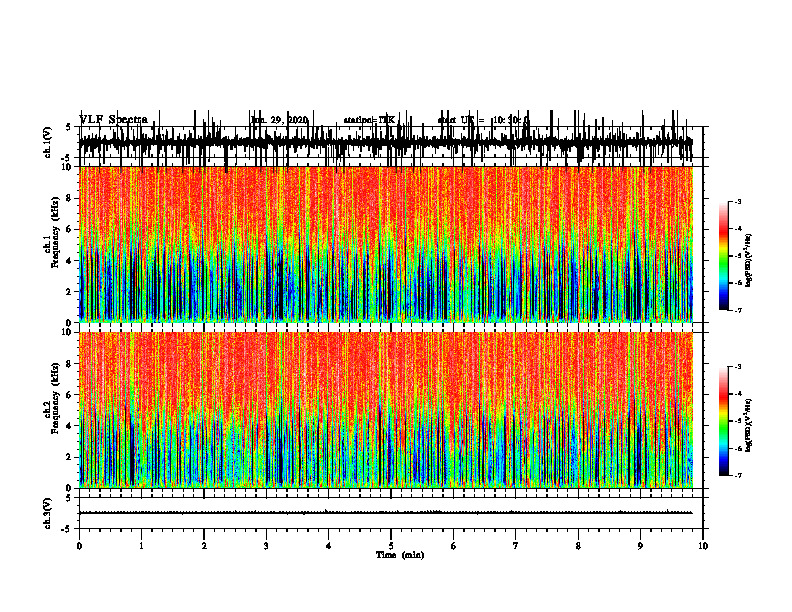Click the "5" tick on the time axis

pyautogui.click(x=391, y=546)
